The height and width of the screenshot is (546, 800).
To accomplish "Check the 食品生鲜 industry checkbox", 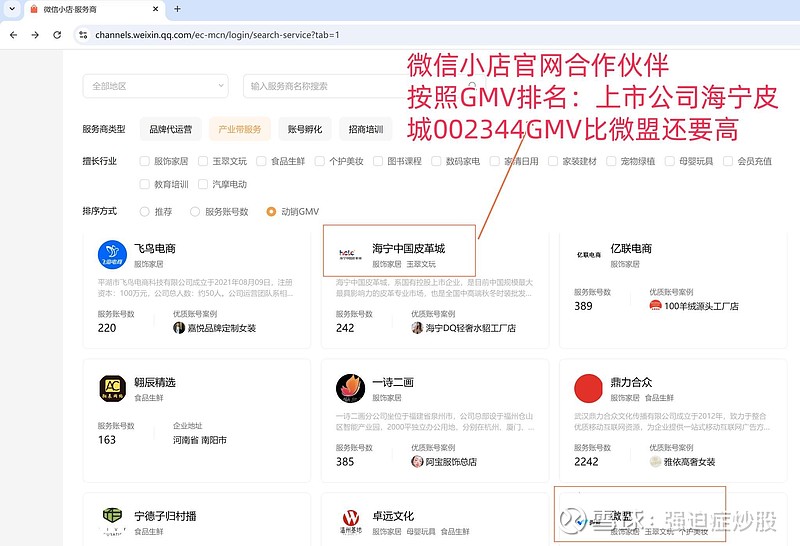I will tap(261, 161).
